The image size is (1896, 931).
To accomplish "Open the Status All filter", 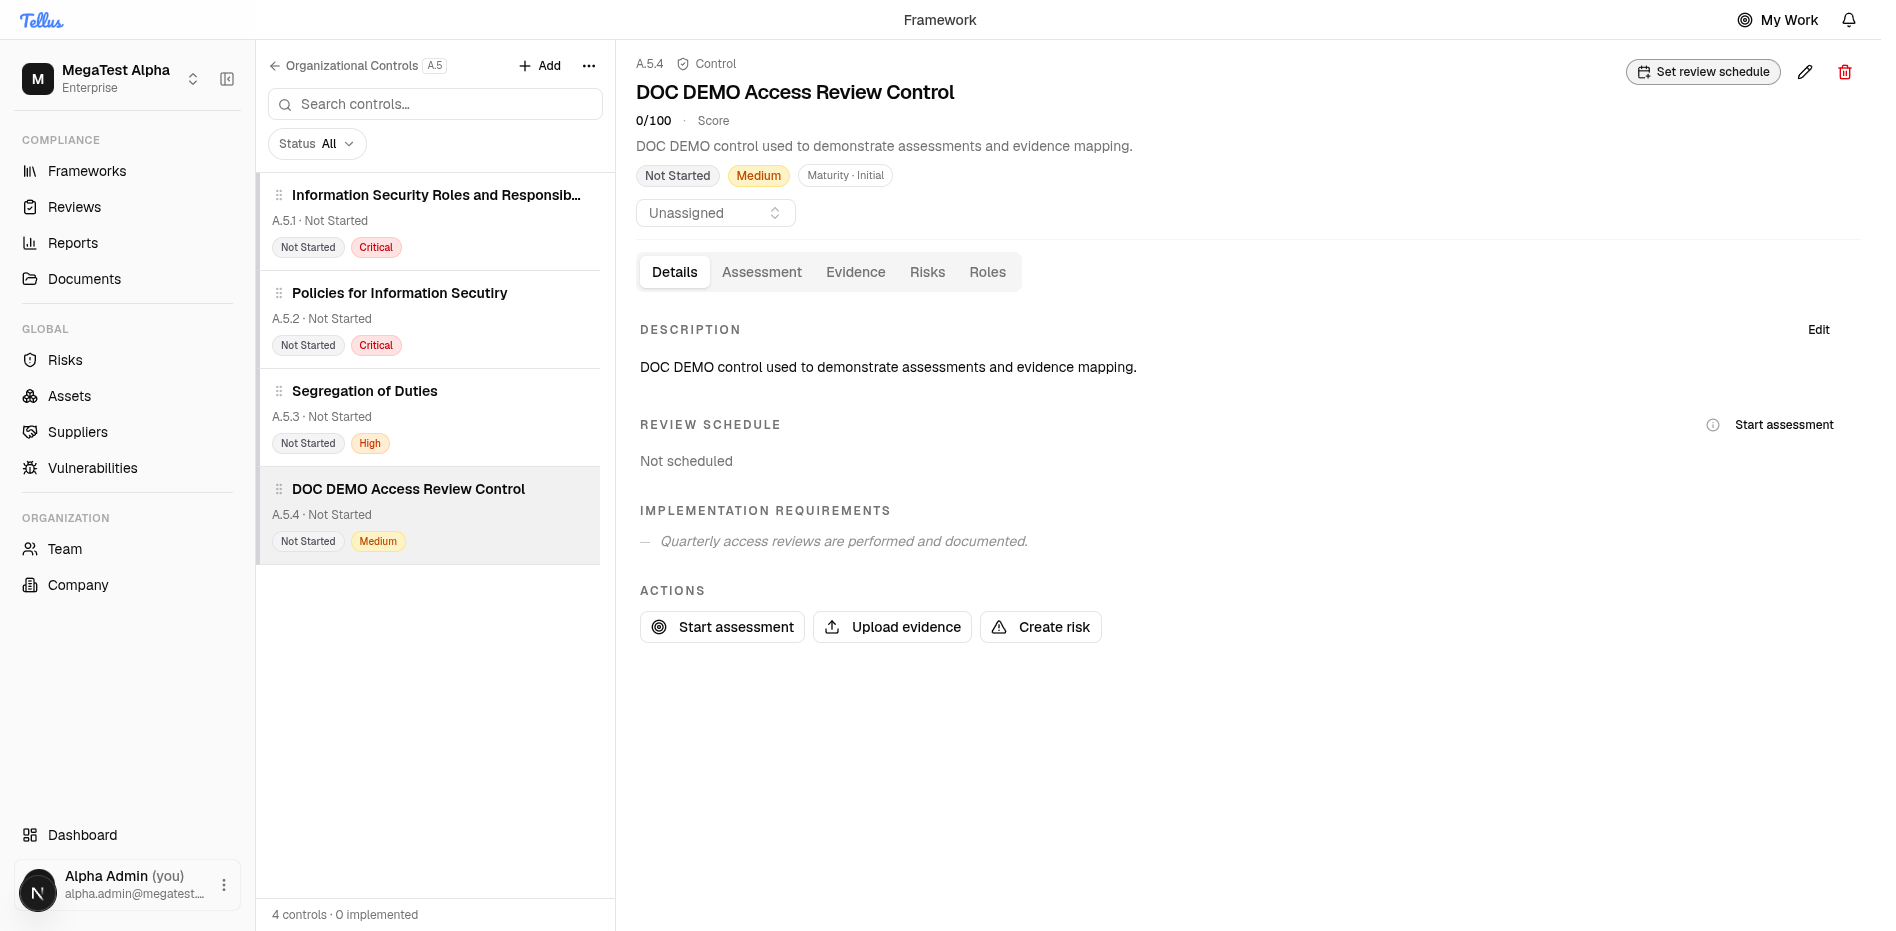I will click(x=317, y=144).
